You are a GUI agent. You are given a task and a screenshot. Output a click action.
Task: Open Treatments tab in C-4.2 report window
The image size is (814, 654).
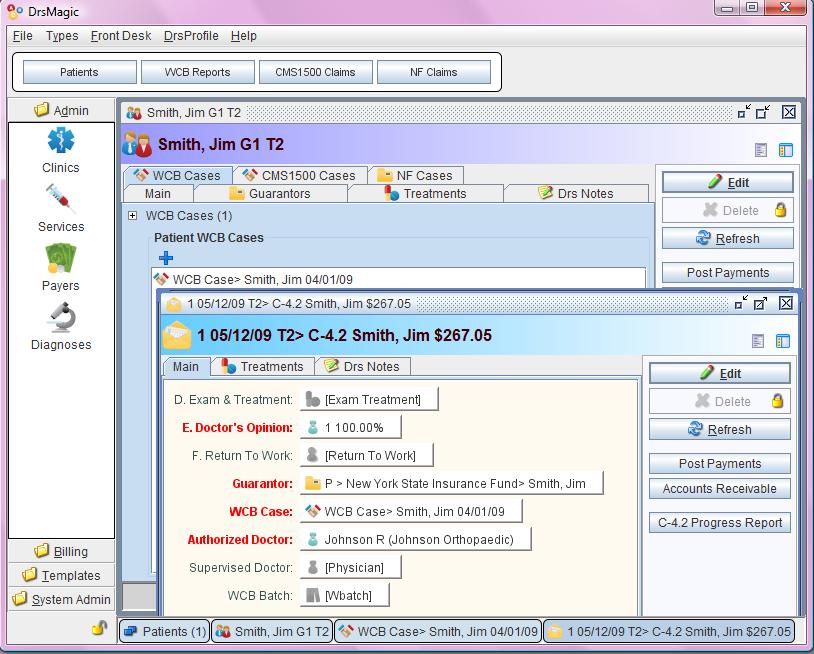(263, 366)
